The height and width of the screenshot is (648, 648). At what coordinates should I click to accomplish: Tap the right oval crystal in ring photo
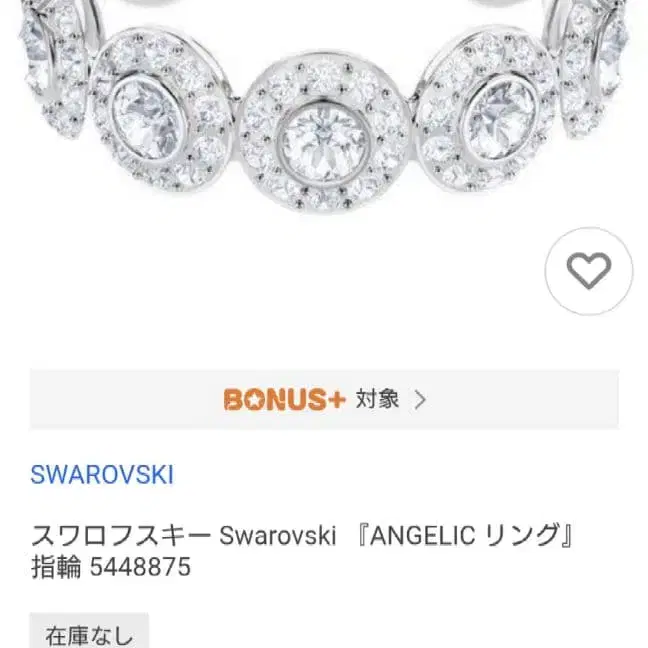click(501, 120)
